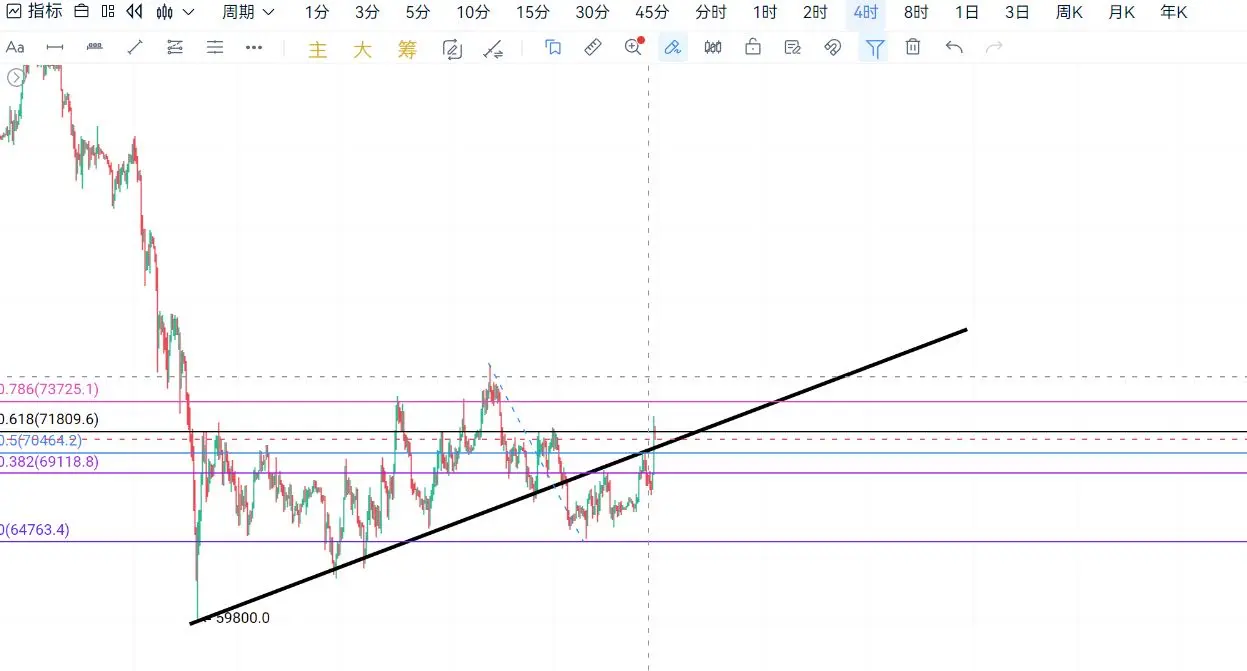Switch to the 年K yearly chart
This screenshot has width=1247, height=671.
(x=1173, y=12)
